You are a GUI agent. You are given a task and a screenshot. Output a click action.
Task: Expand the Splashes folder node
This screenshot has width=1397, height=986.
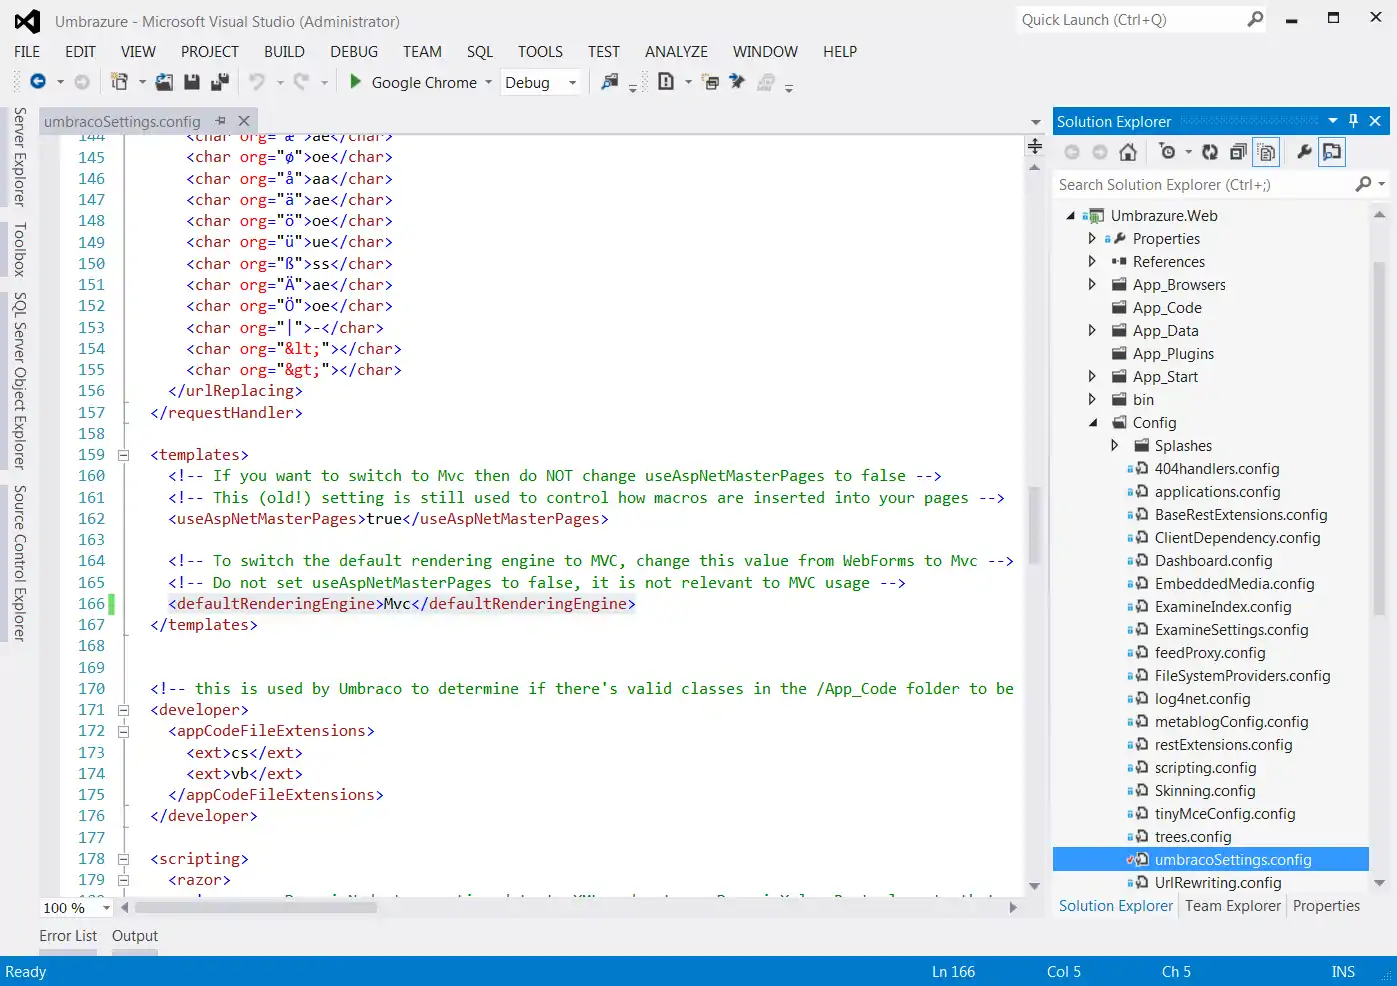tap(1114, 445)
